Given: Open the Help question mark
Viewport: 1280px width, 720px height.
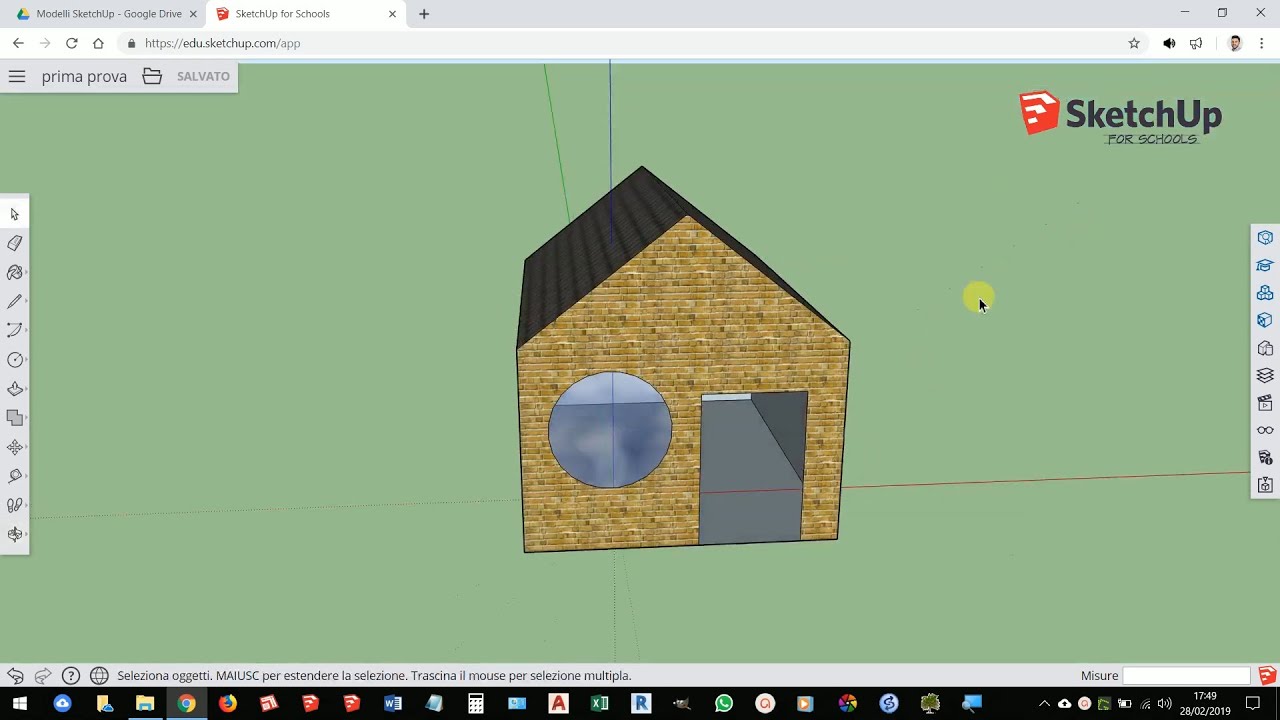Looking at the screenshot, I should [71, 676].
